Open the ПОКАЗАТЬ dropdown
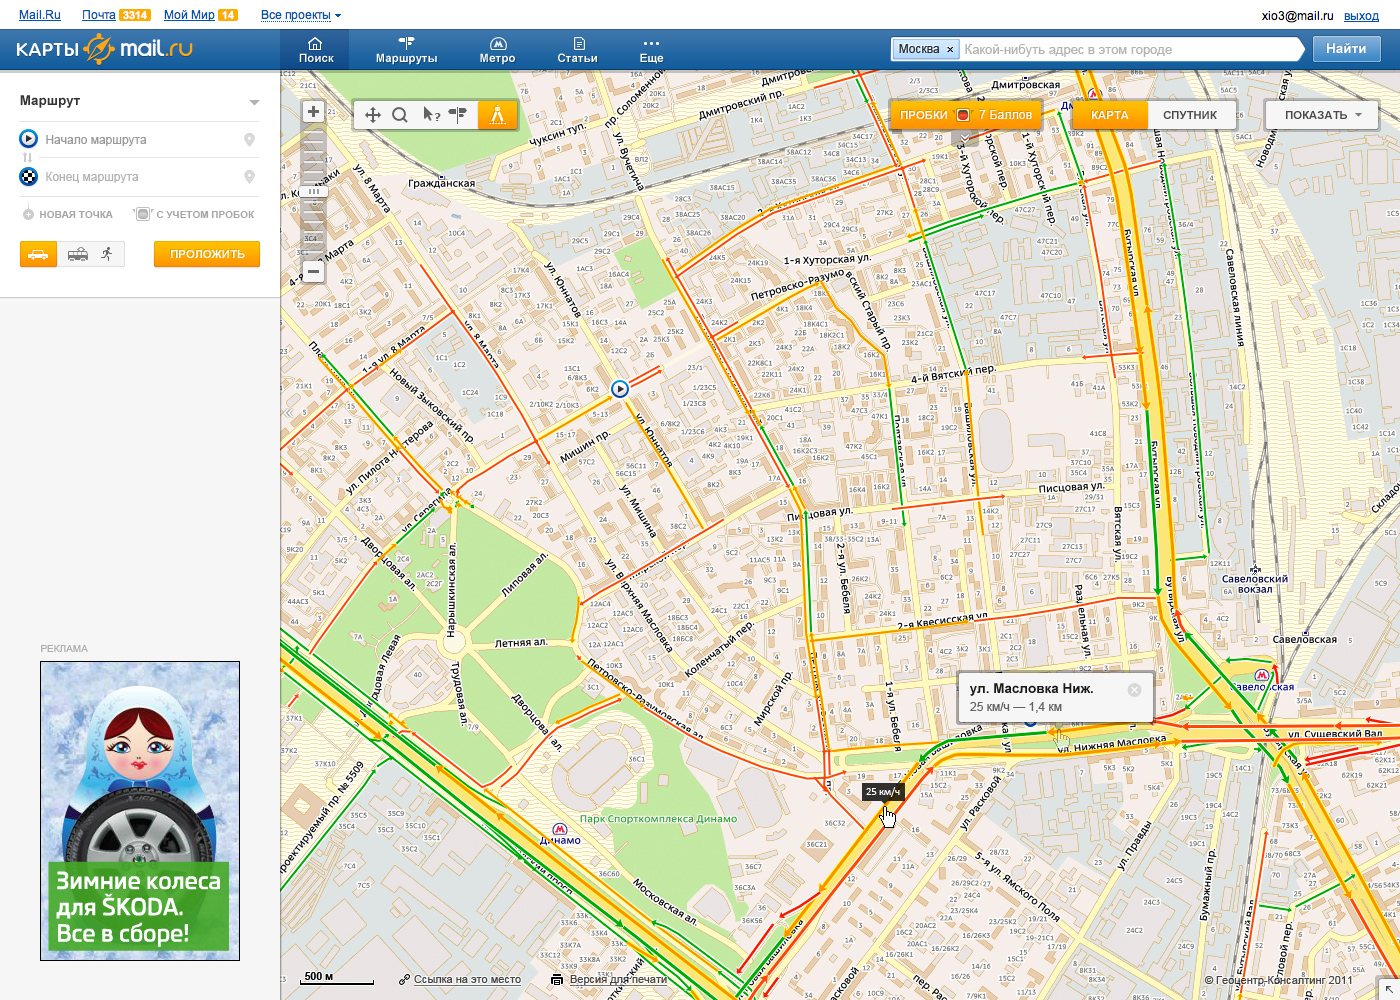 click(x=1323, y=115)
